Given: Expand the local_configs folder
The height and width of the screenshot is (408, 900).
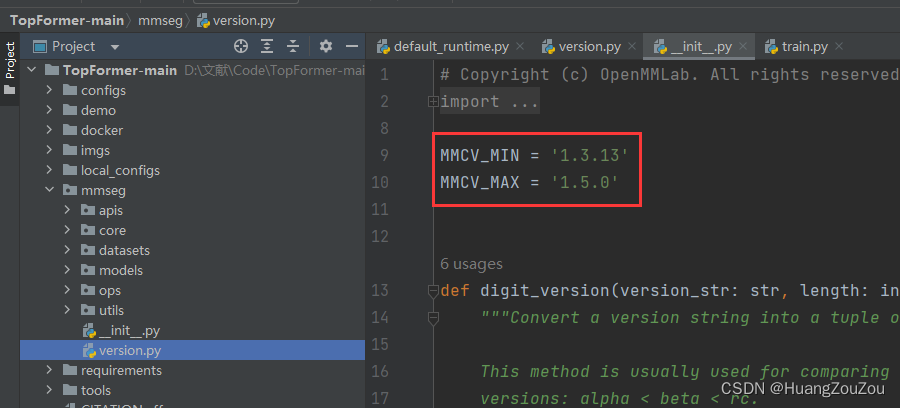Looking at the screenshot, I should (49, 170).
